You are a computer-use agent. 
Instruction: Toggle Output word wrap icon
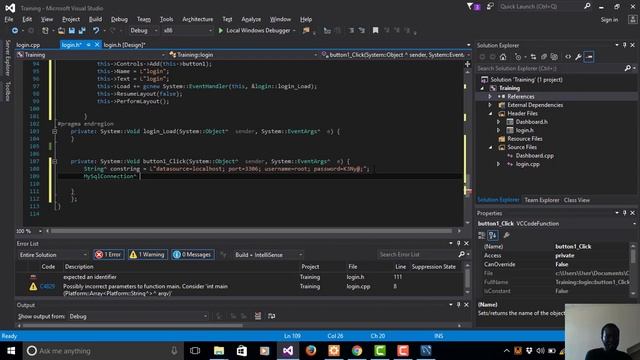(x=271, y=316)
